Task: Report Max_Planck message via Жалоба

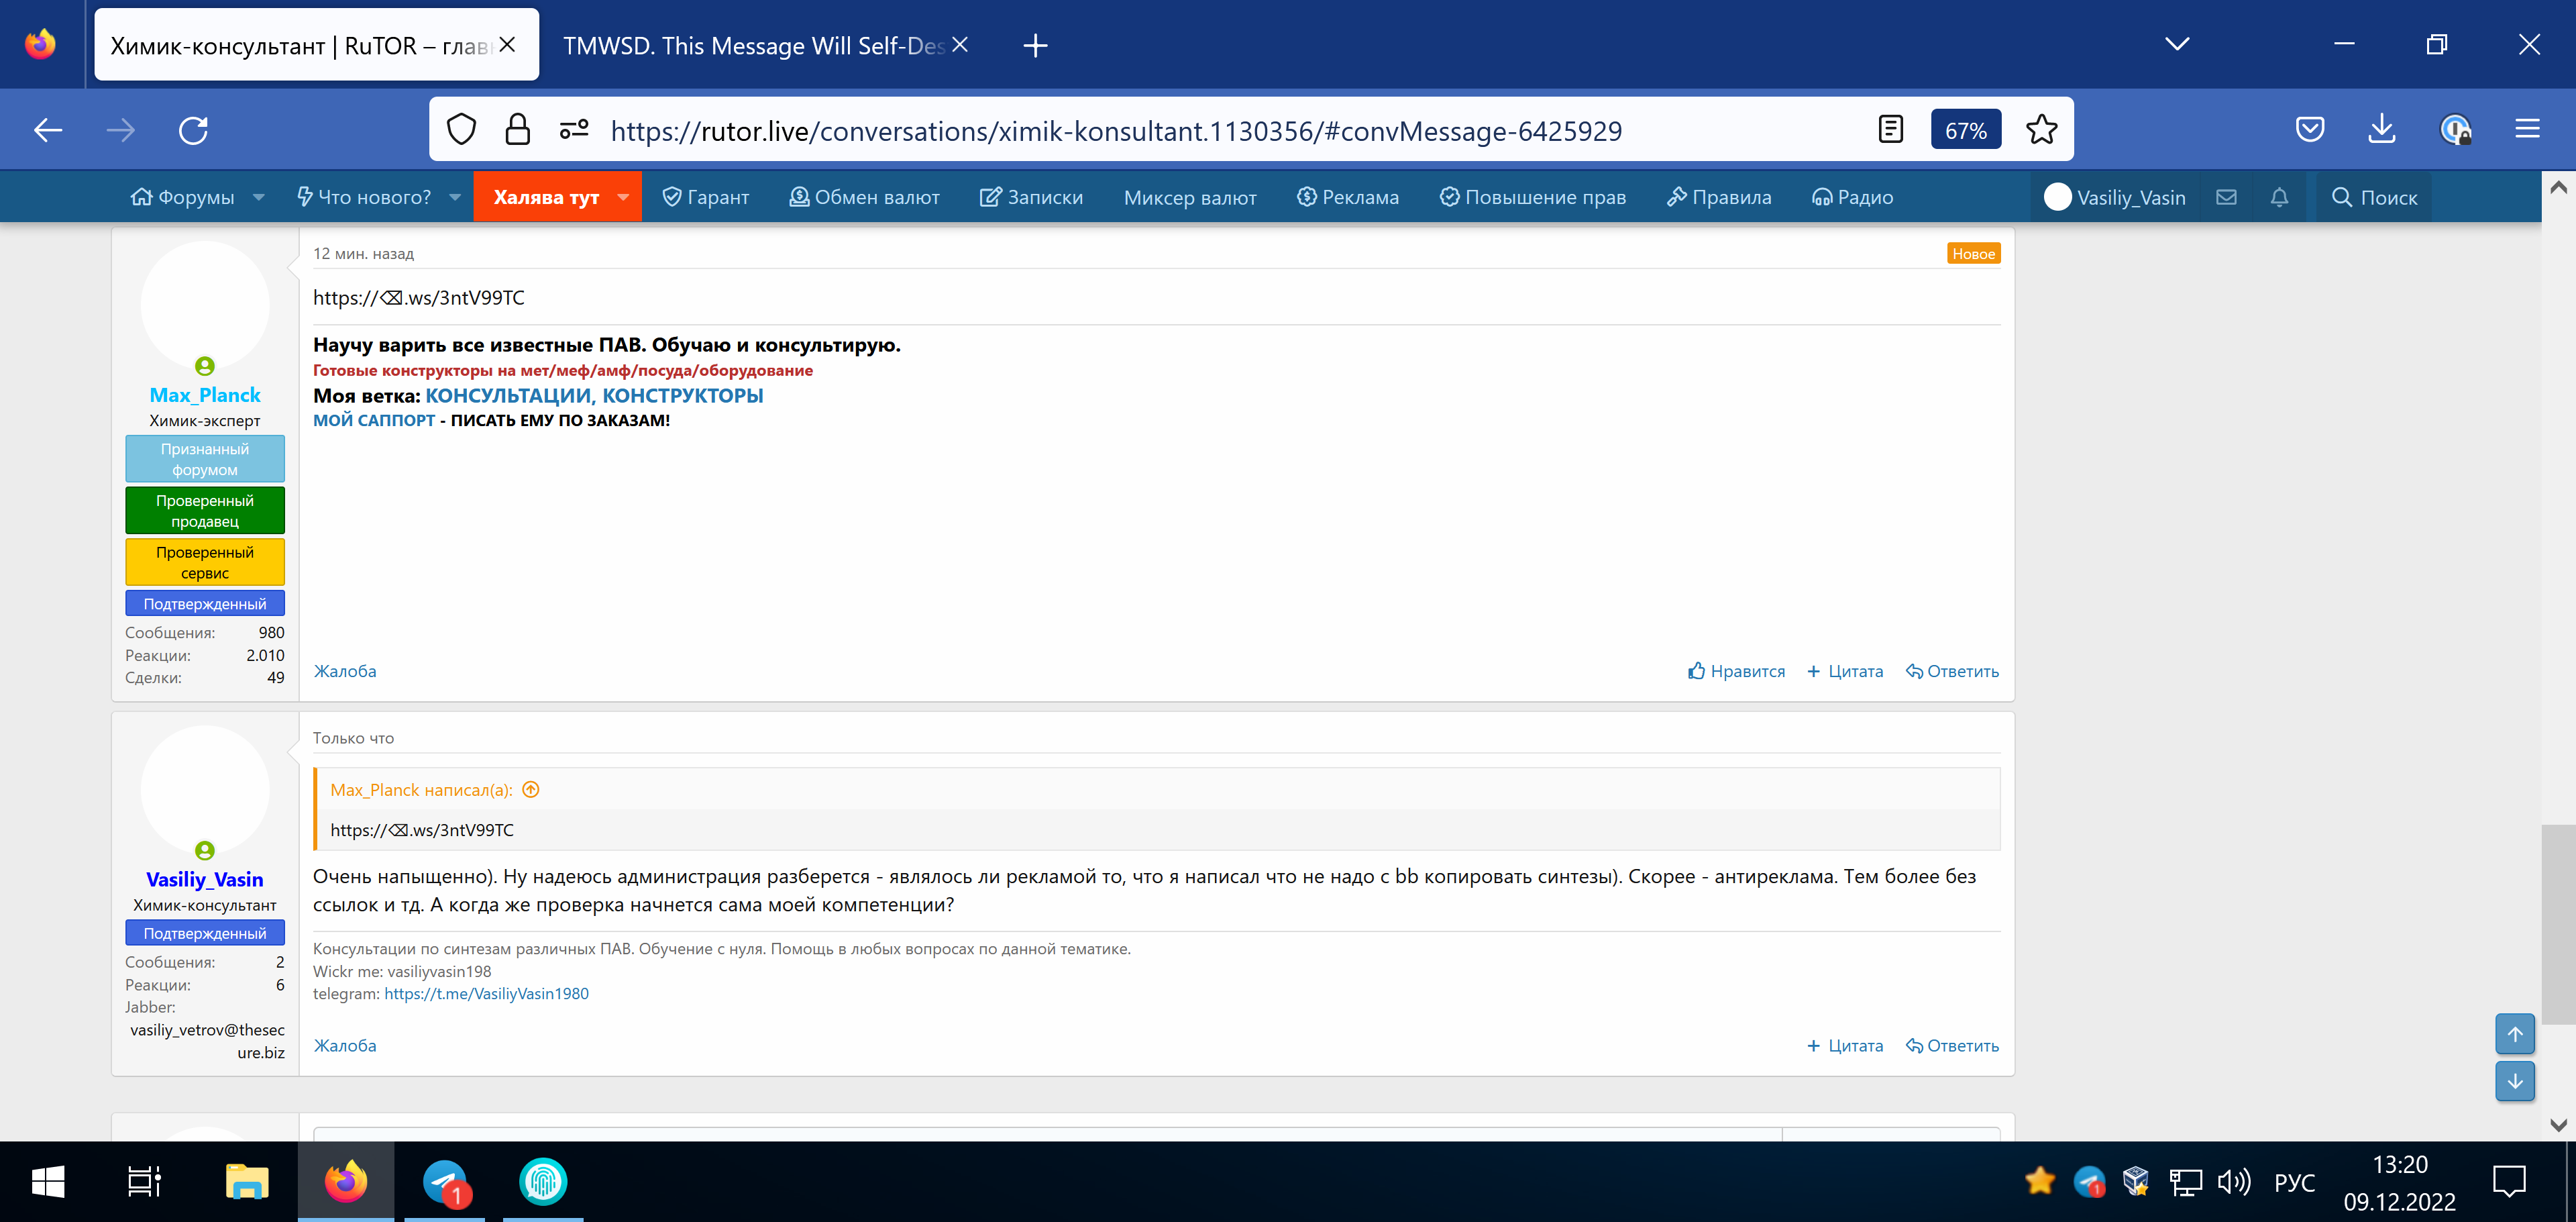Action: click(345, 671)
